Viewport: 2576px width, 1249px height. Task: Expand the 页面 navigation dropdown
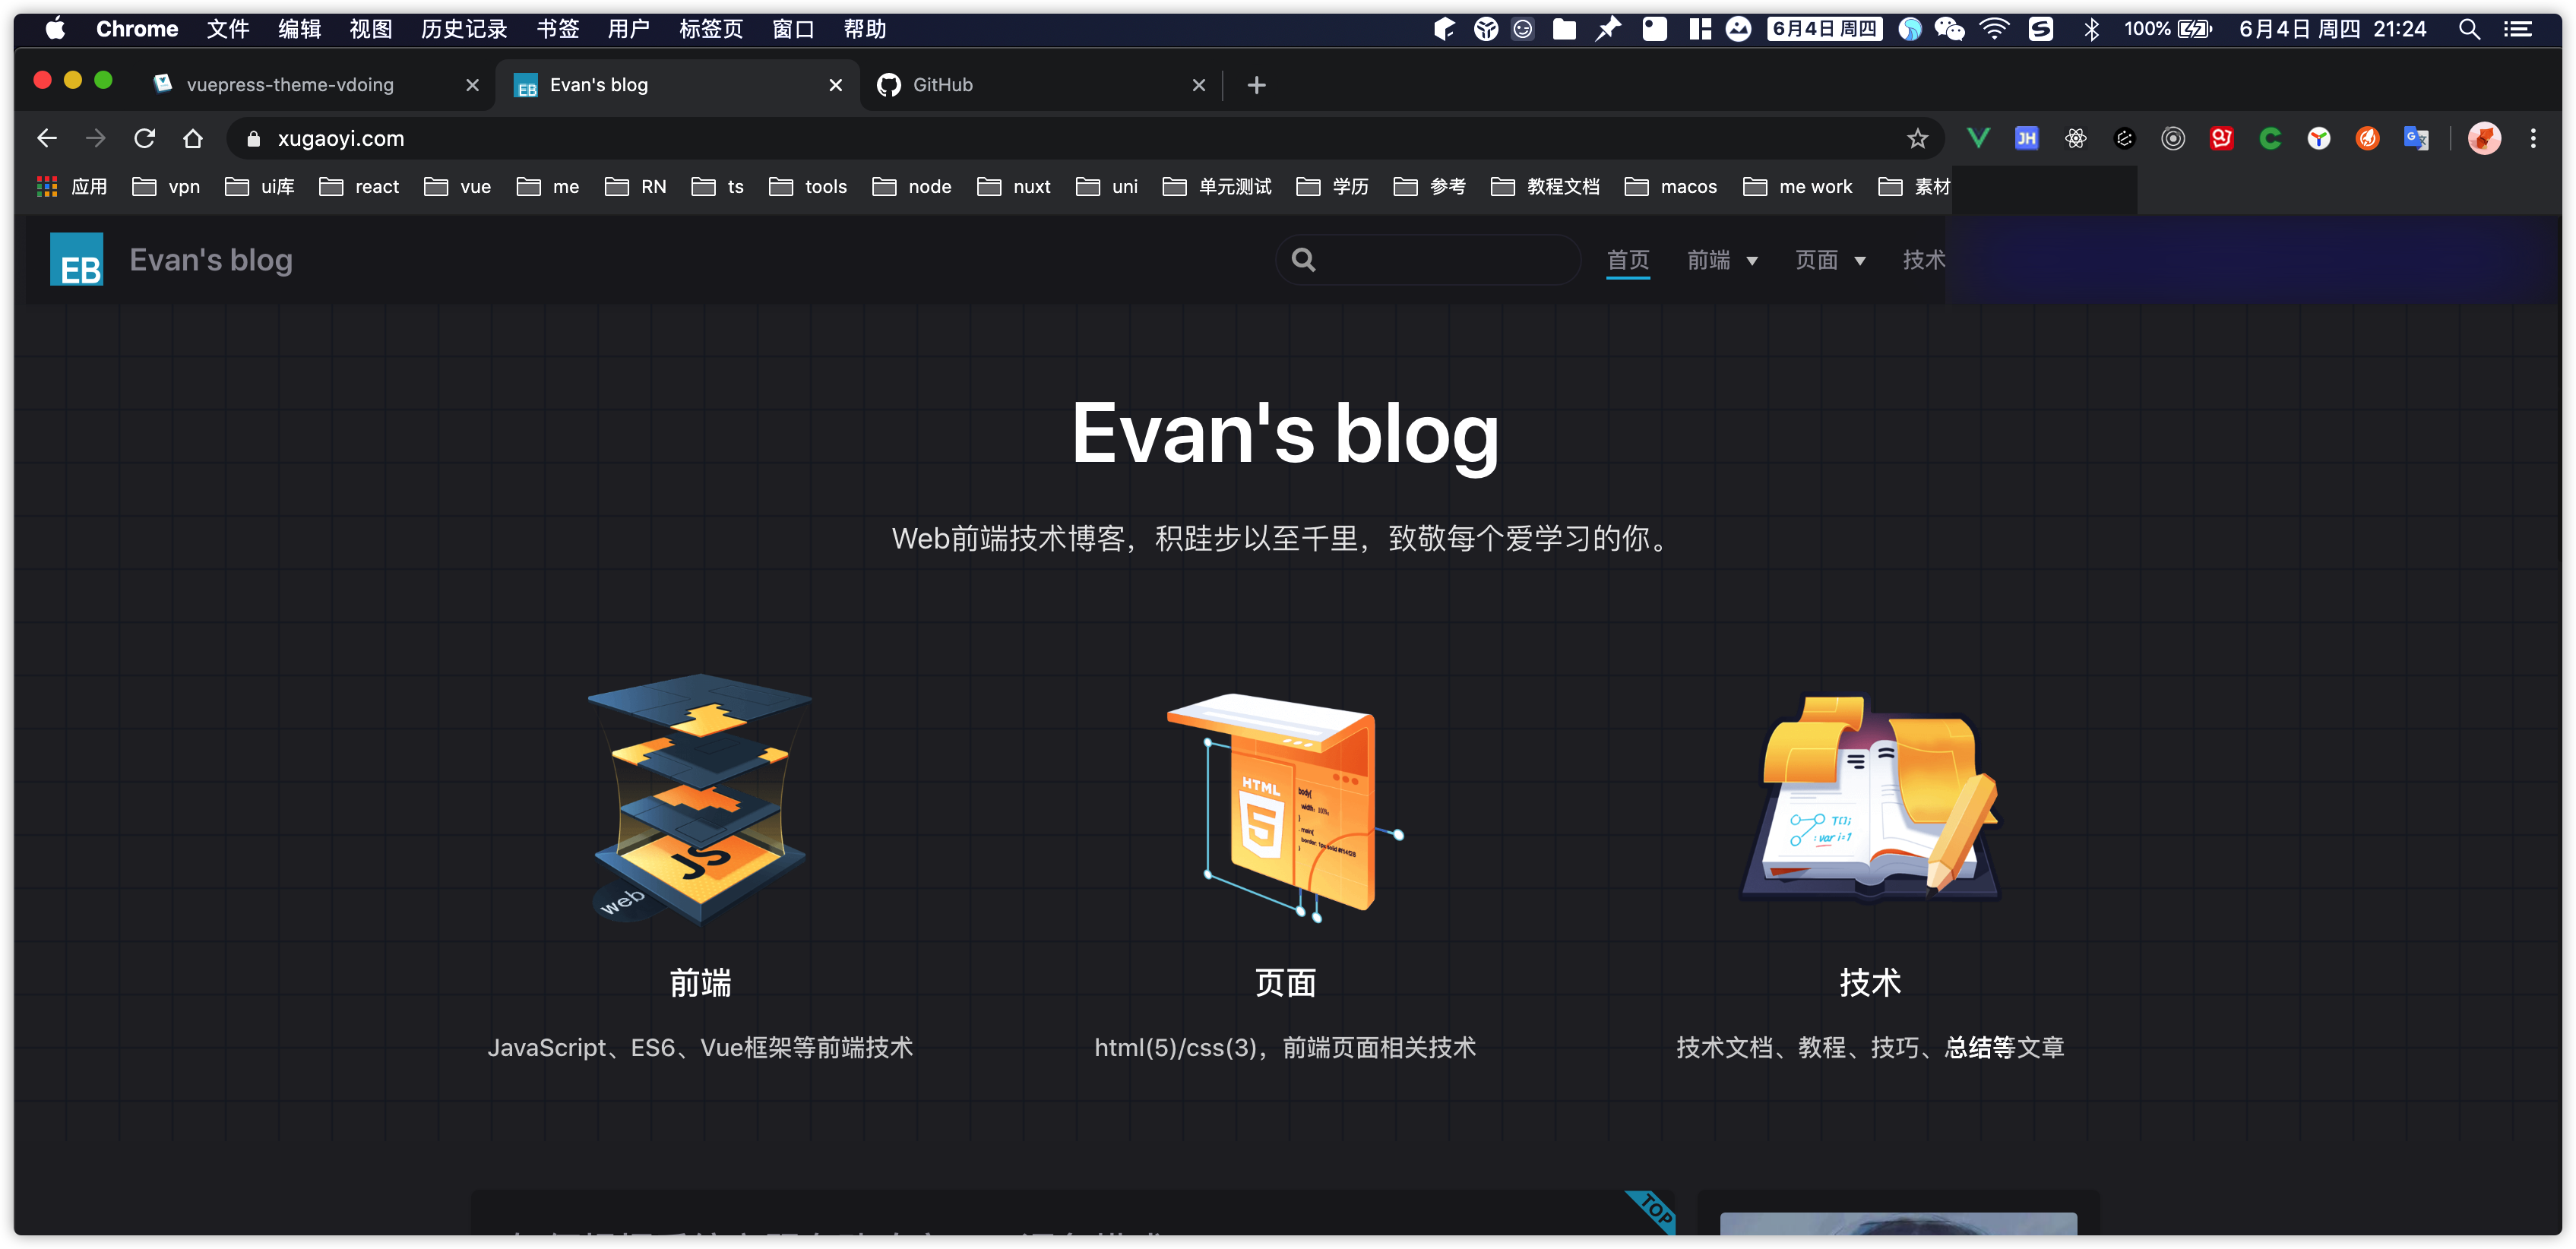pos(1830,259)
